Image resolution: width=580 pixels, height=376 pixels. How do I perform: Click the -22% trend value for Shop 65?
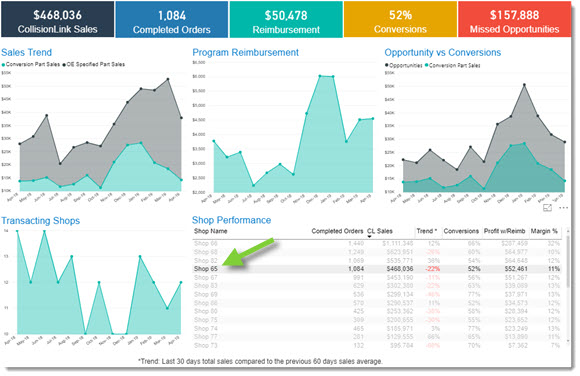[433, 269]
